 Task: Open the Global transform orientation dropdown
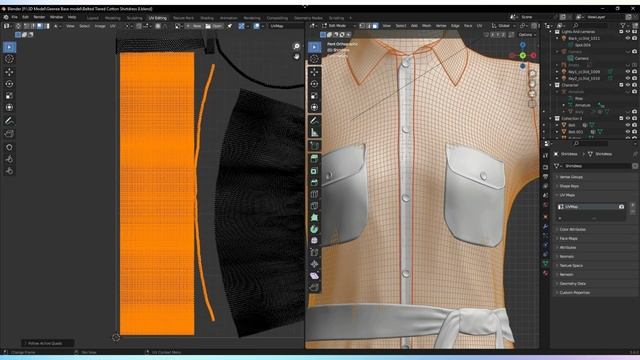(504, 26)
